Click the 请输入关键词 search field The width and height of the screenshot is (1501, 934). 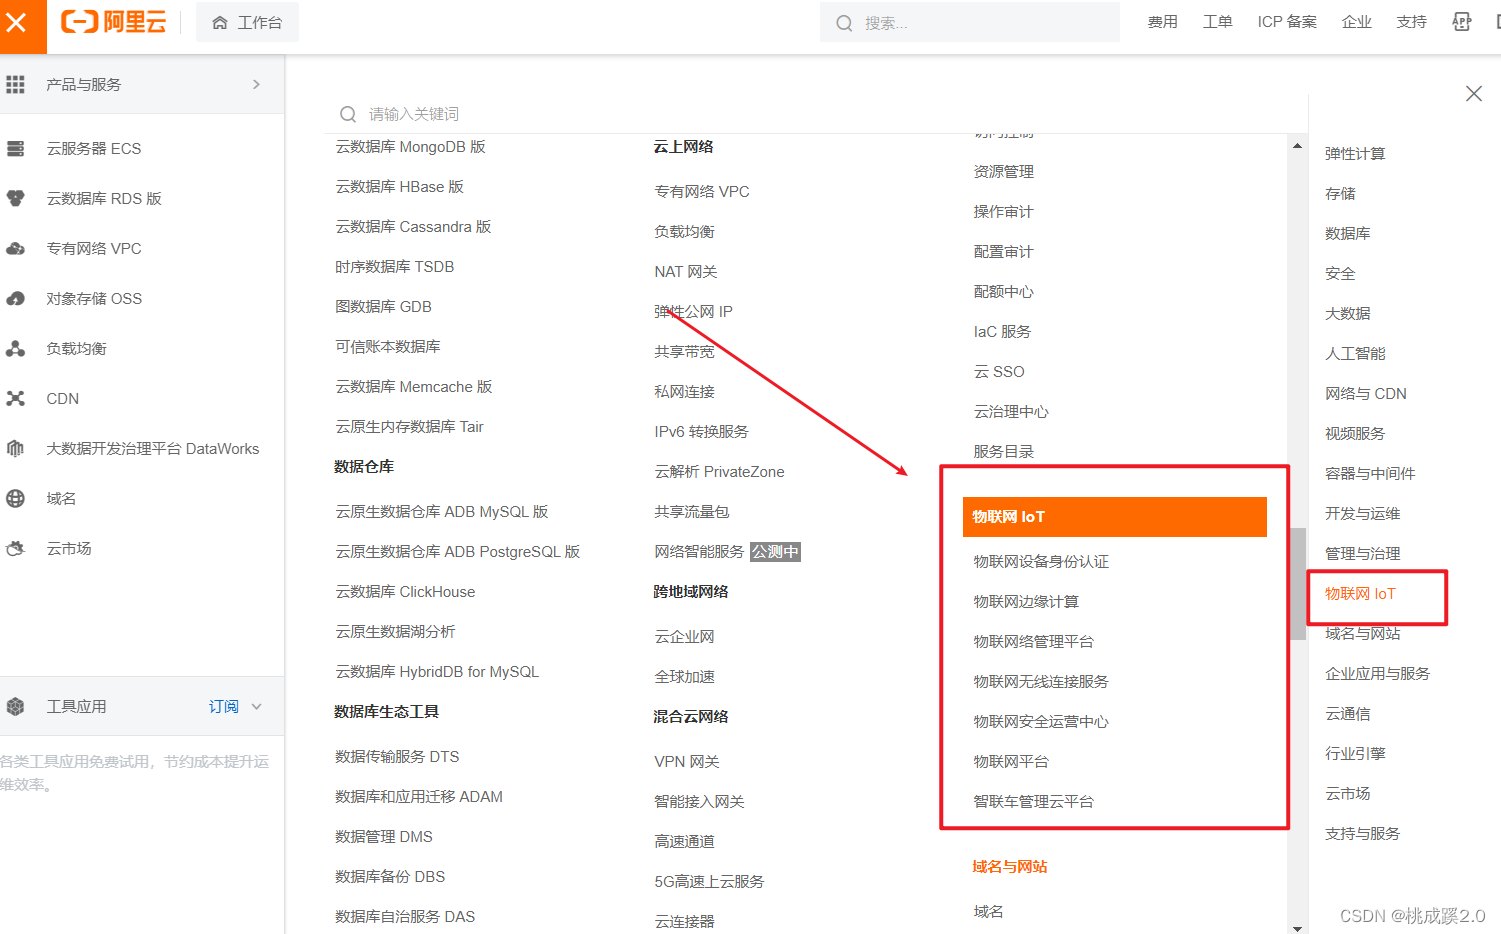coord(815,114)
